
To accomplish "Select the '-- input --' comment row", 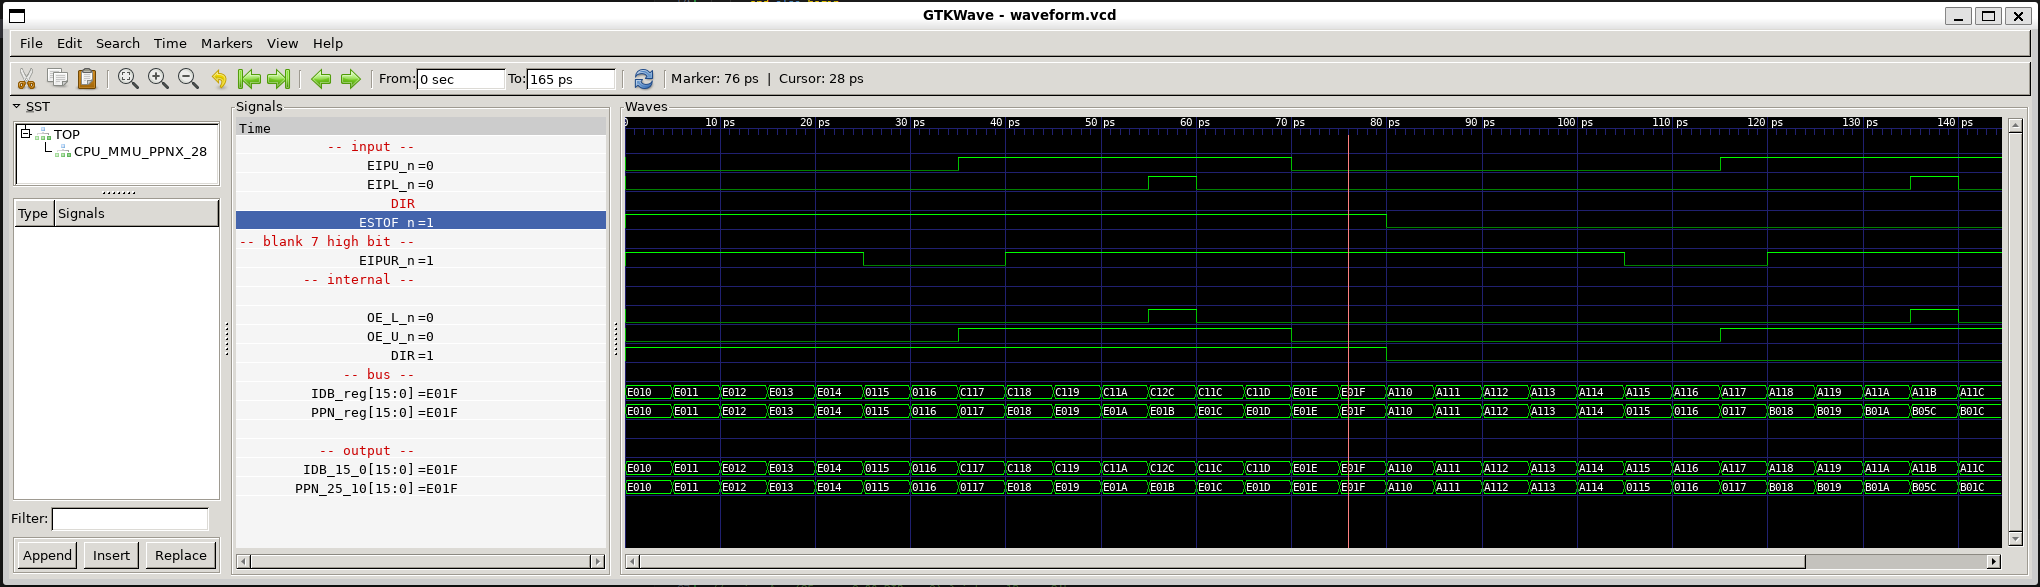I will [x=421, y=147].
